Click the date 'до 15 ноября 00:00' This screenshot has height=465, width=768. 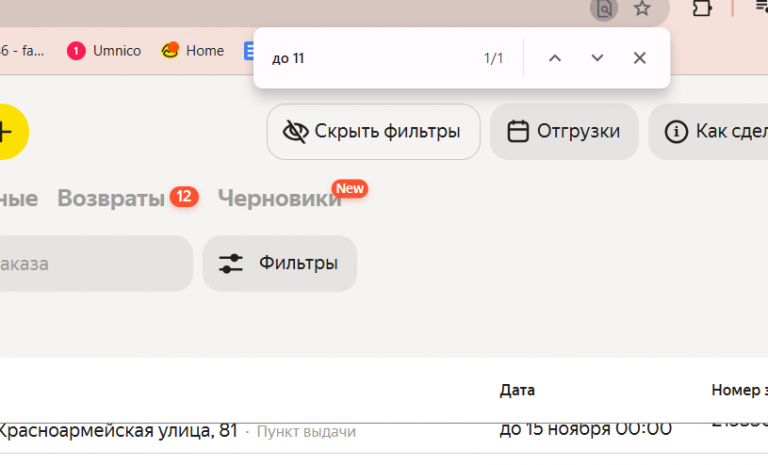click(585, 429)
